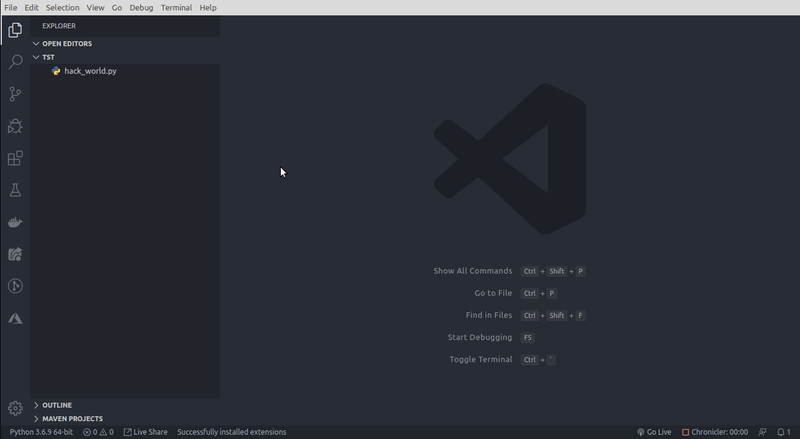
Task: Open the GitLens activity bar icon
Action: pyautogui.click(x=15, y=286)
